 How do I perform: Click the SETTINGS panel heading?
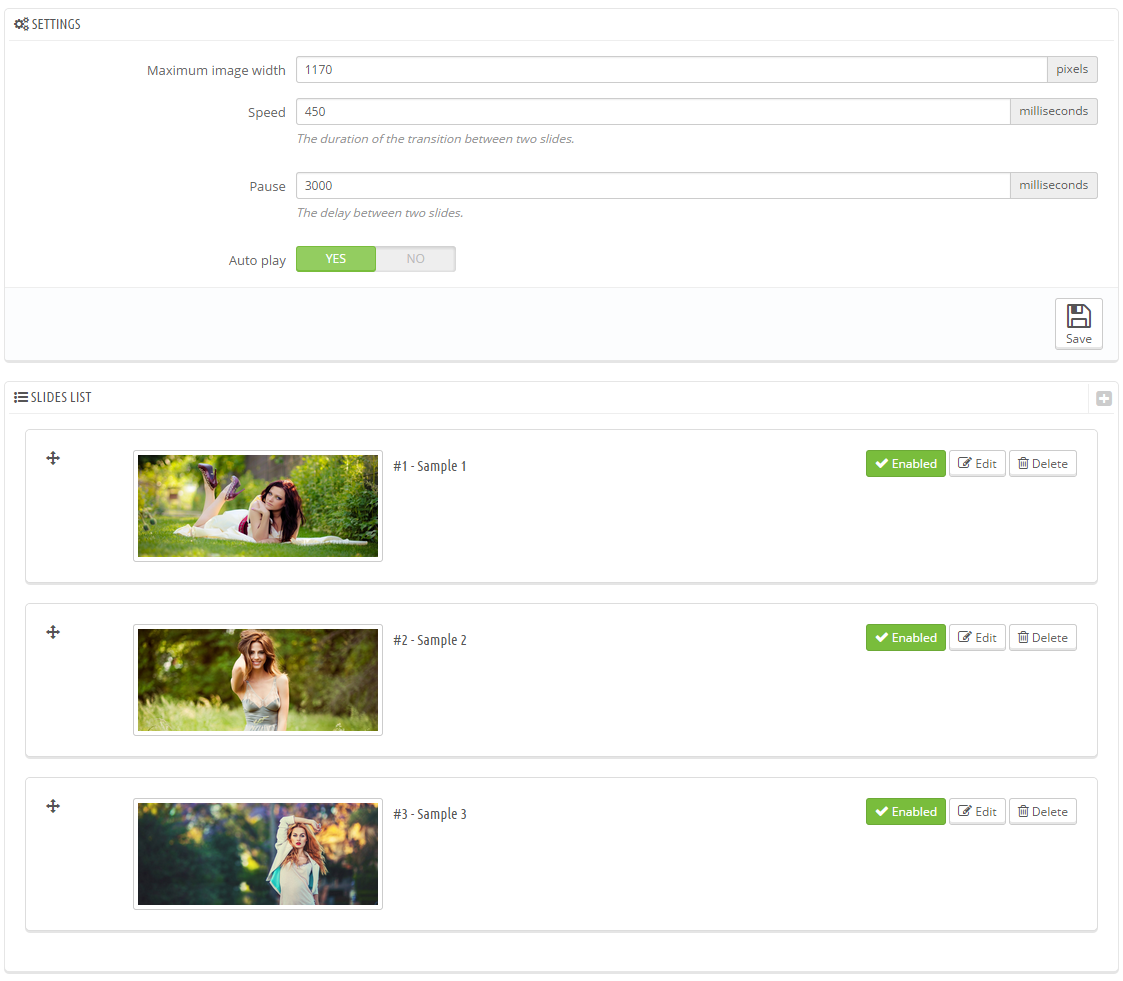[x=56, y=24]
